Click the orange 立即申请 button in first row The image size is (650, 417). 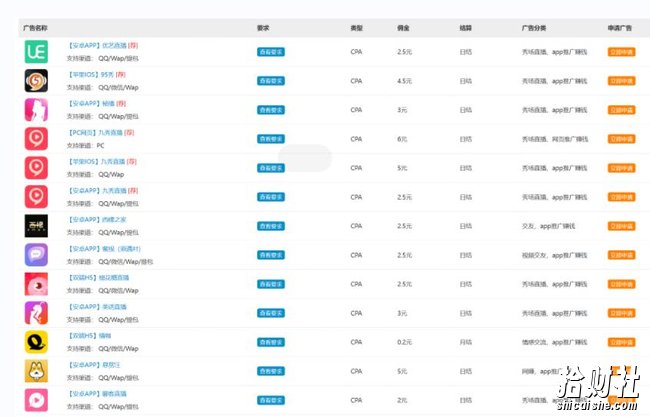coord(621,52)
